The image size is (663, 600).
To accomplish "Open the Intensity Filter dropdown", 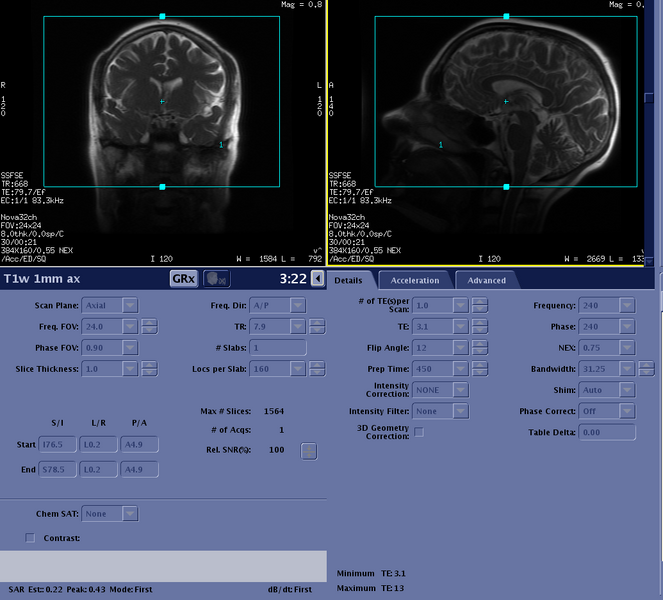I will [460, 411].
